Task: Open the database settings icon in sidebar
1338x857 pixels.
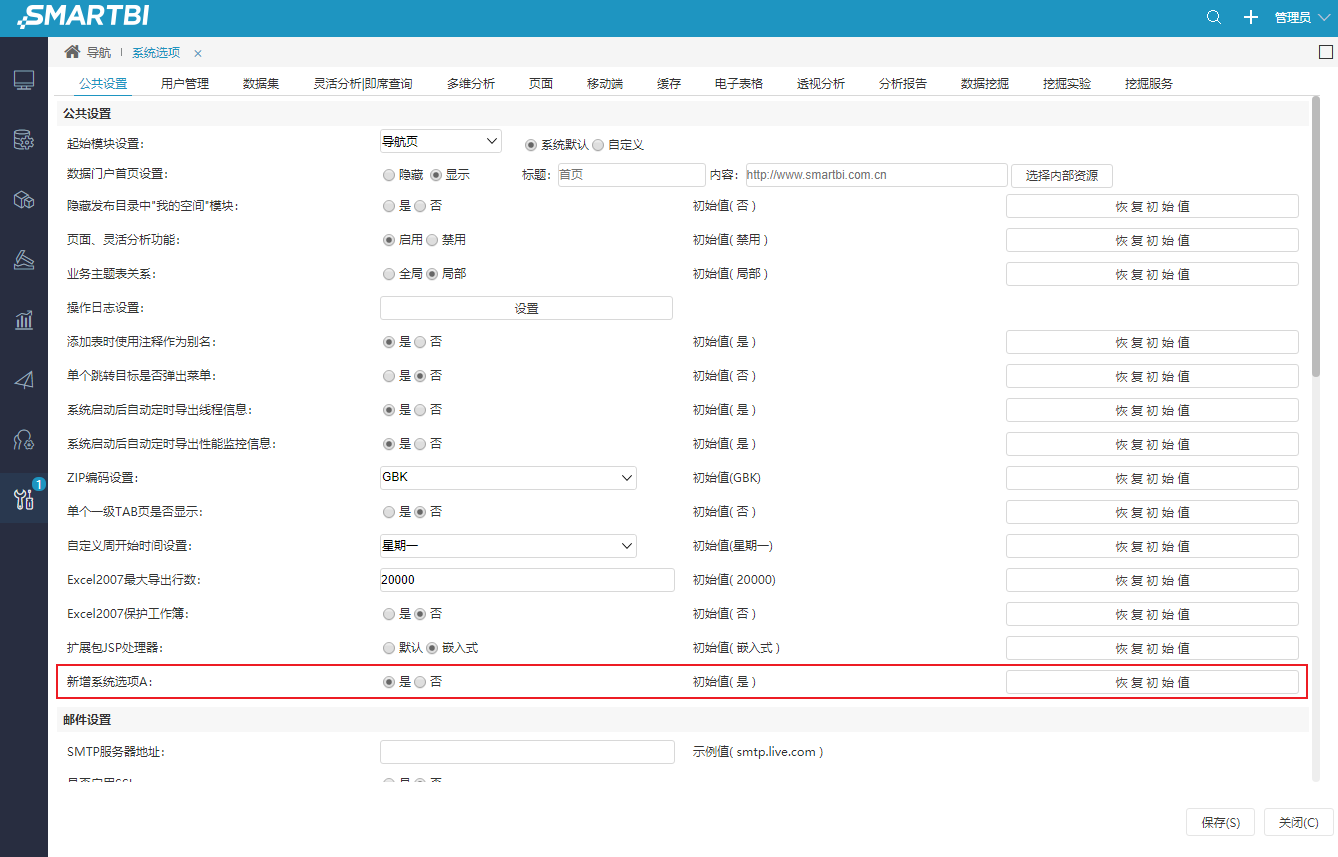Action: 24,140
